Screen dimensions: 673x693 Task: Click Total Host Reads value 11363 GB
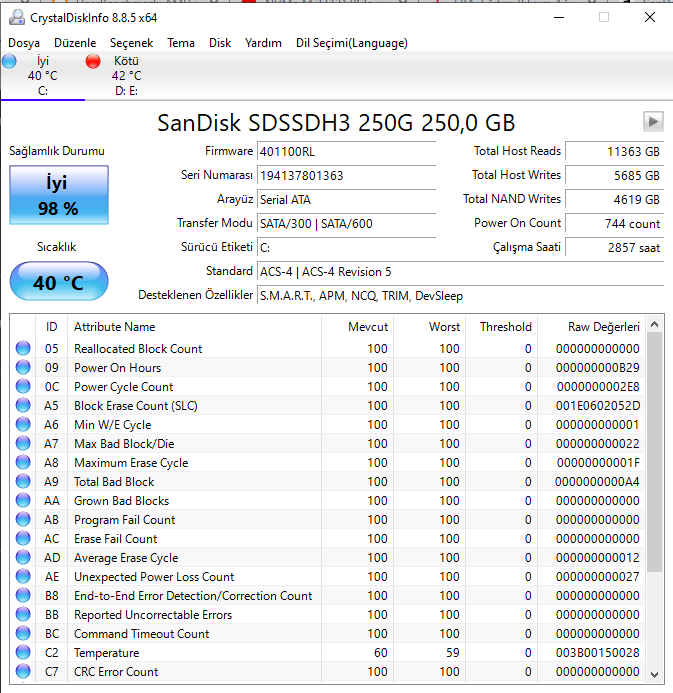615,152
